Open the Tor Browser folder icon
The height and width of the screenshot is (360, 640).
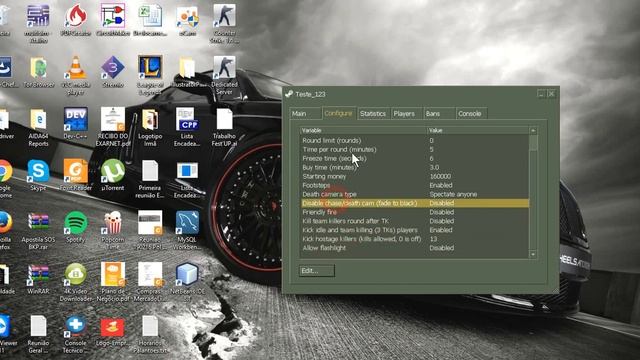(x=38, y=71)
